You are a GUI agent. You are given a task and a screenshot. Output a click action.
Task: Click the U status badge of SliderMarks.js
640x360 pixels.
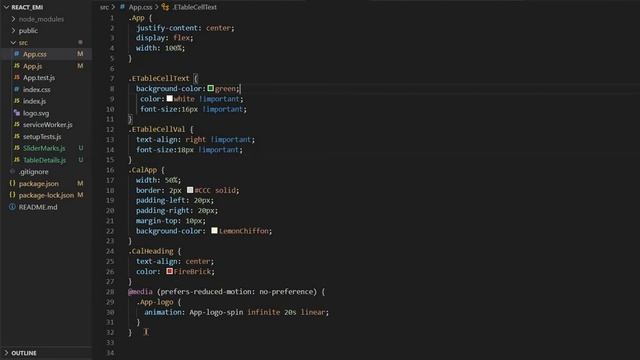click(x=81, y=148)
